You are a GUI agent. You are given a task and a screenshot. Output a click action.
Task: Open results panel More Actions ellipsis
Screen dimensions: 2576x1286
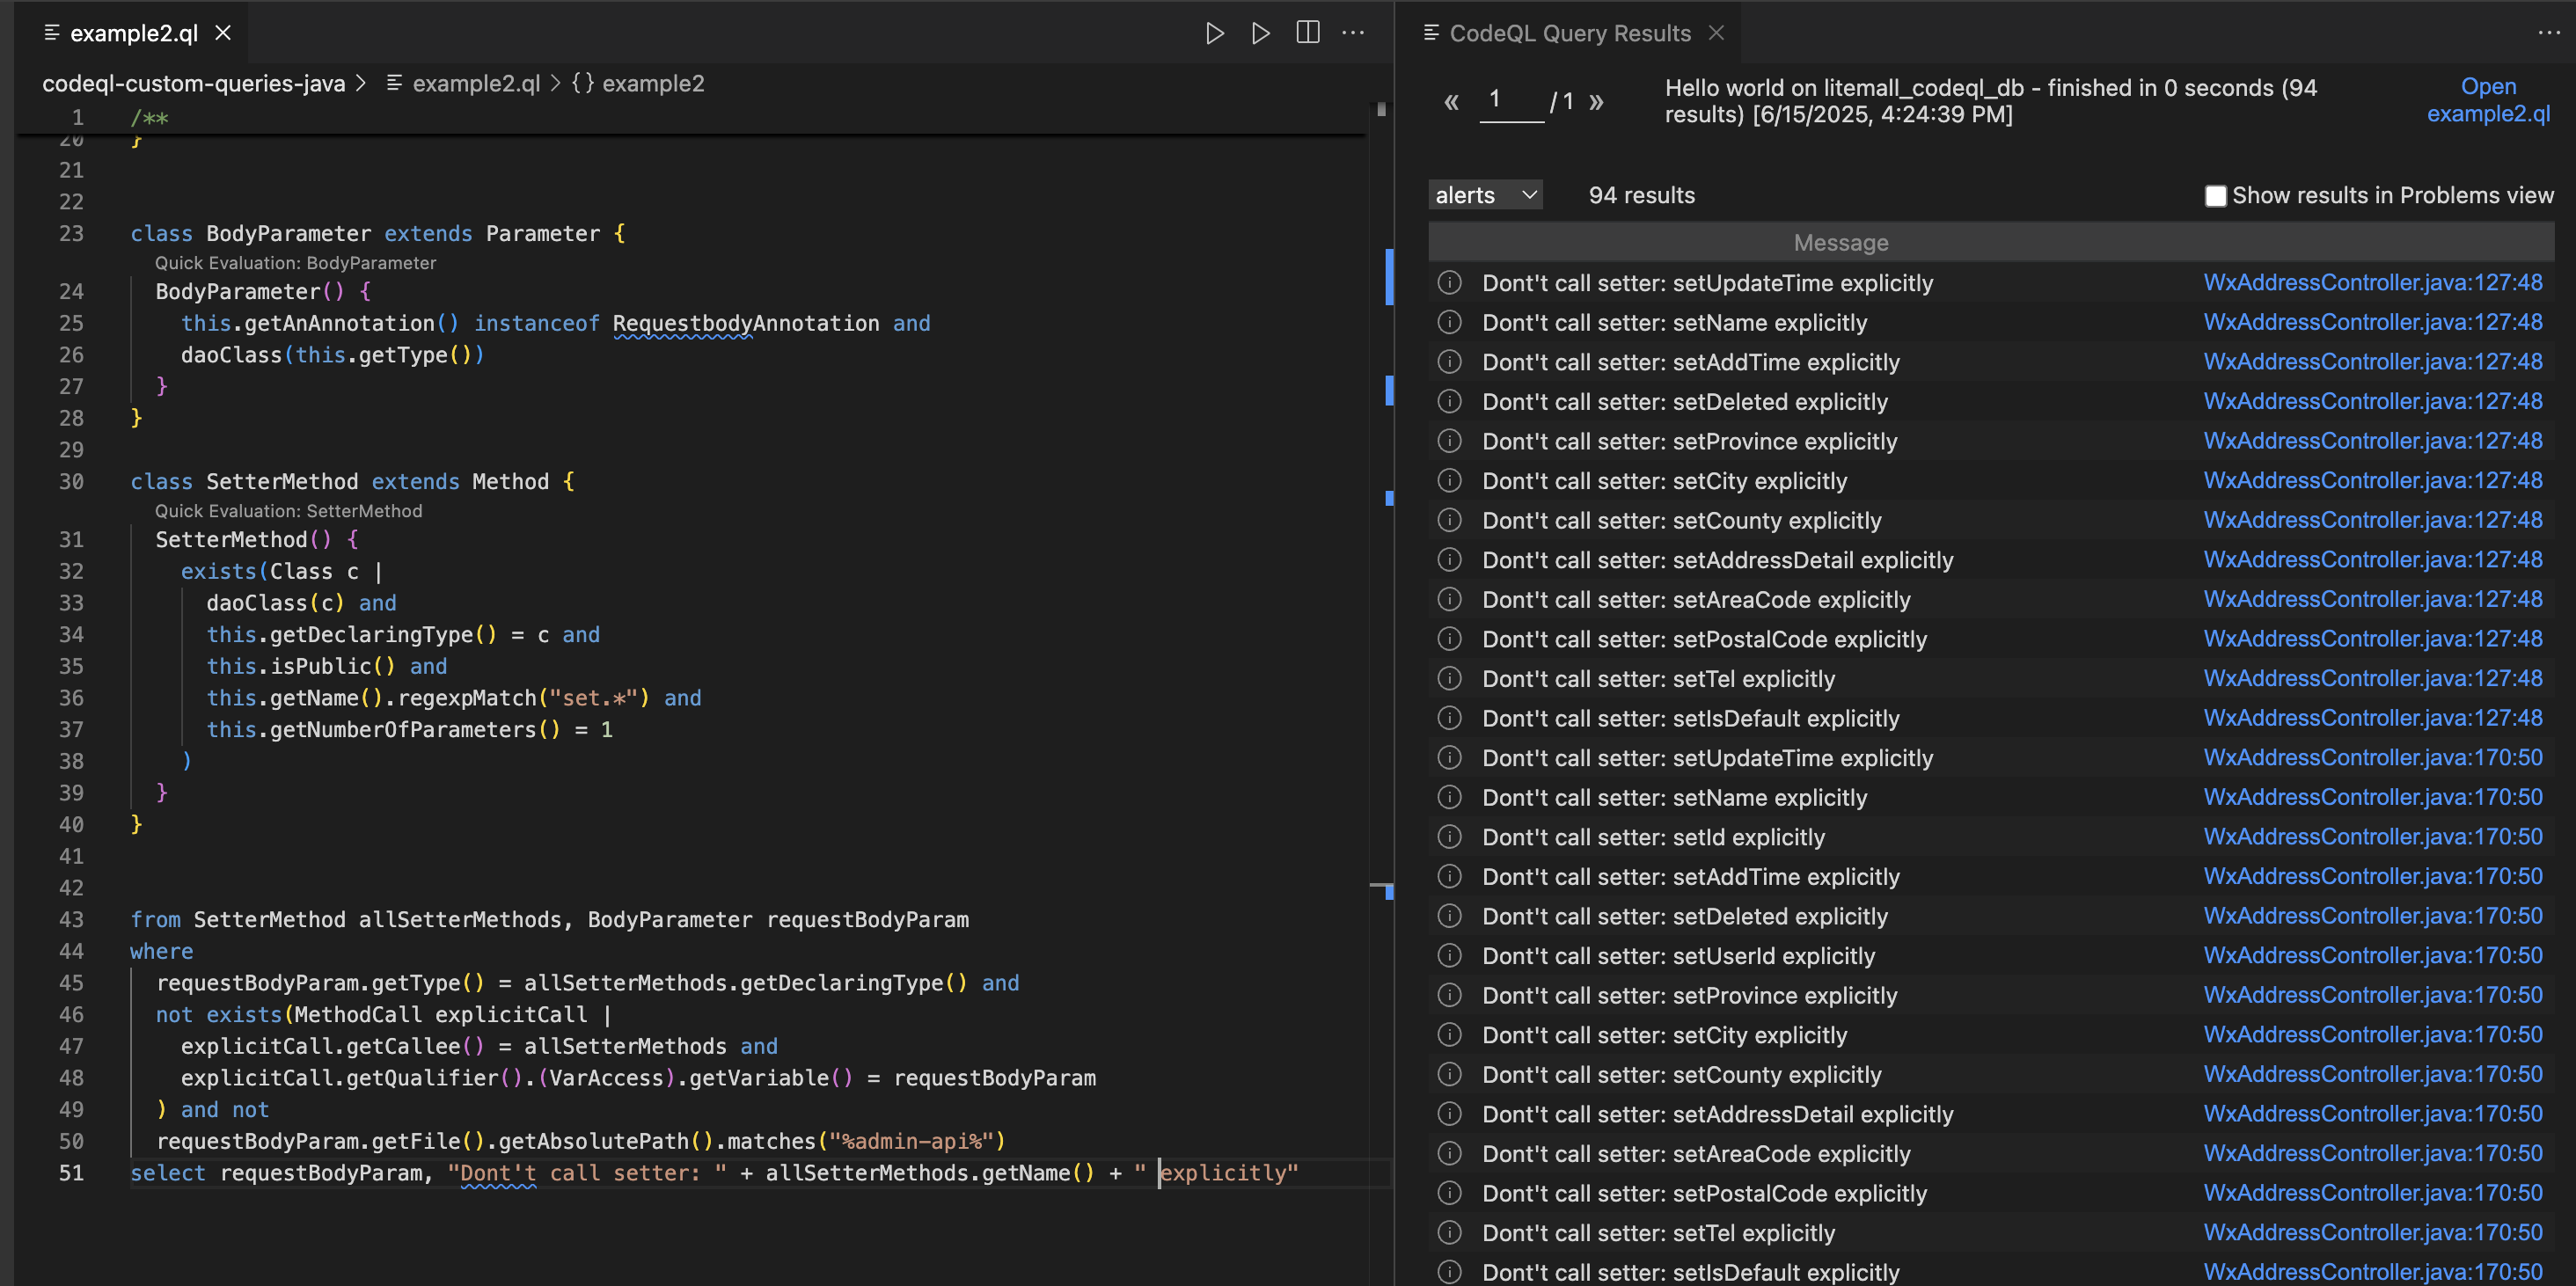pyautogui.click(x=2549, y=33)
